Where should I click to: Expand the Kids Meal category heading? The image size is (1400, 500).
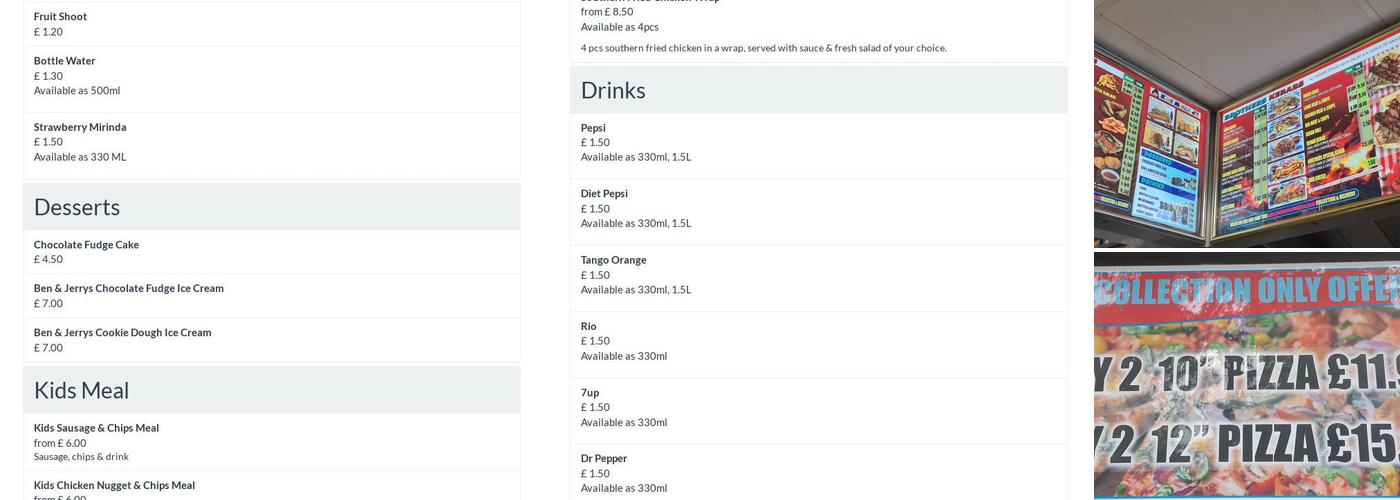point(271,390)
